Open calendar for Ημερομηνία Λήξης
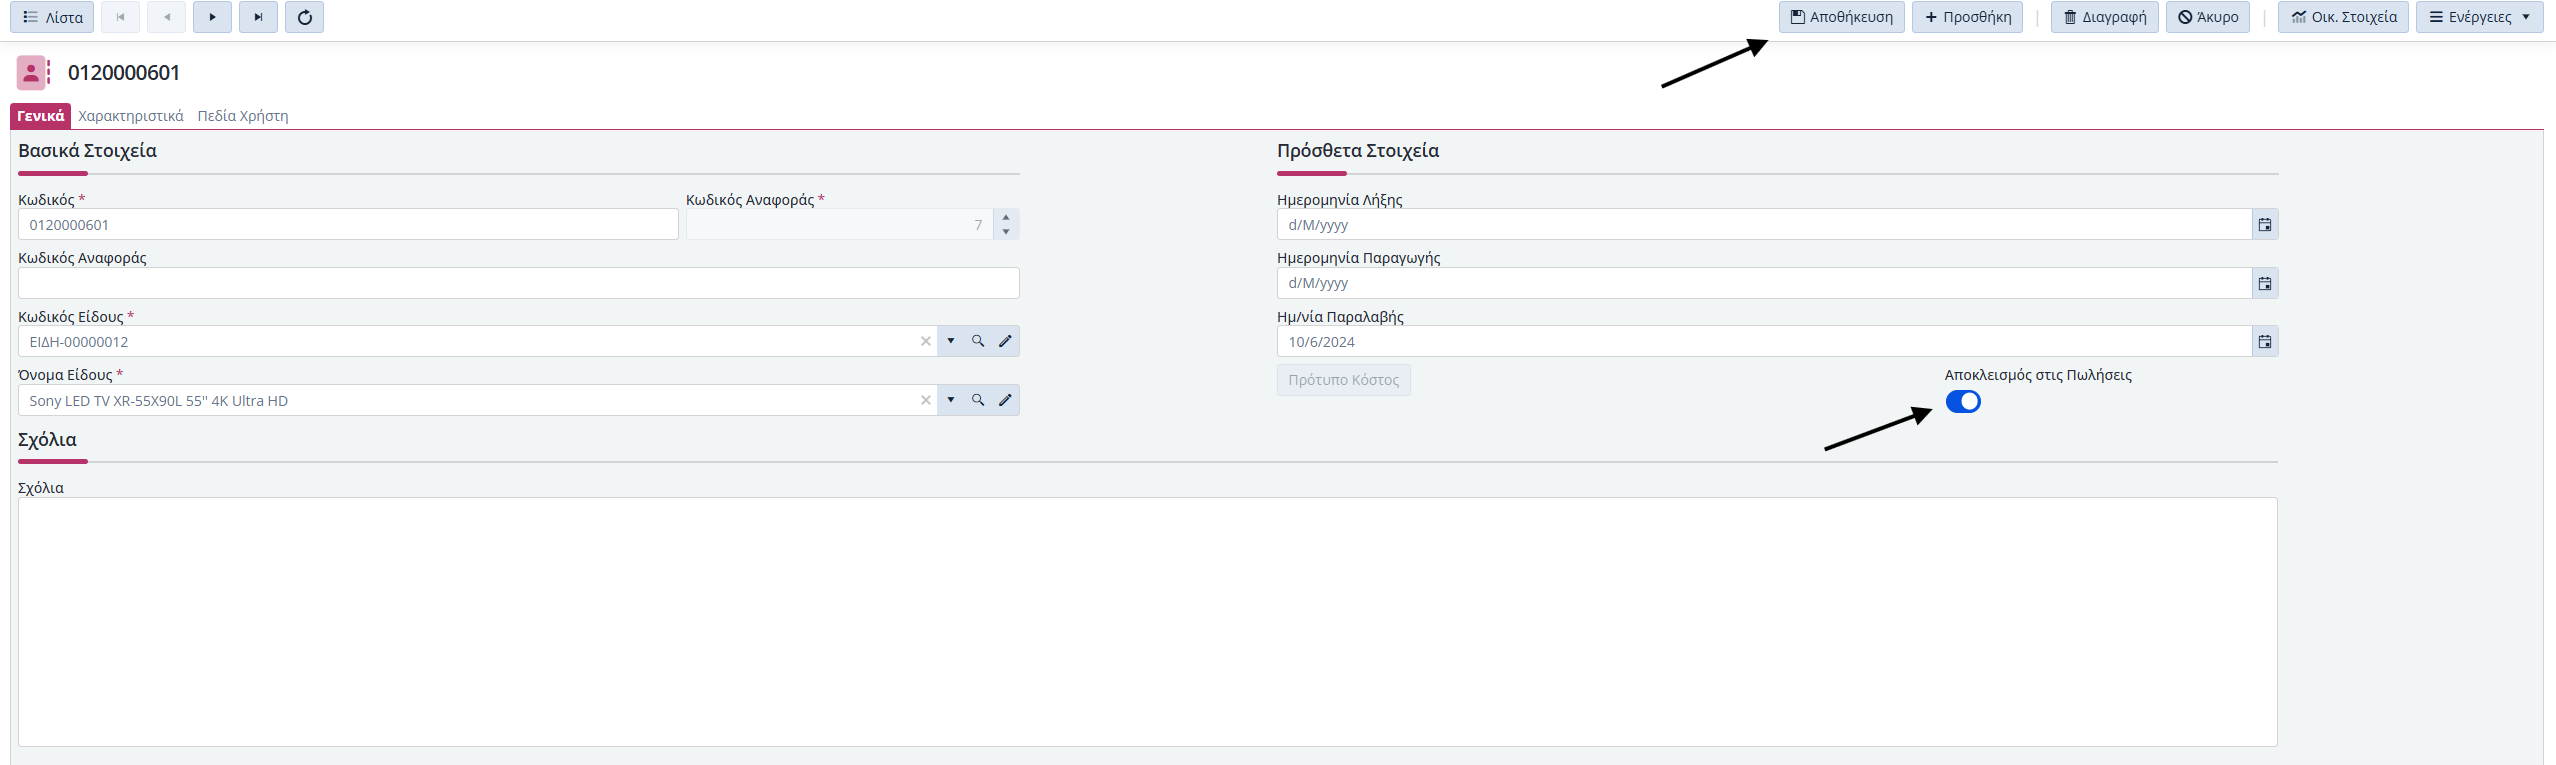This screenshot has width=2556, height=765. pos(2264,225)
